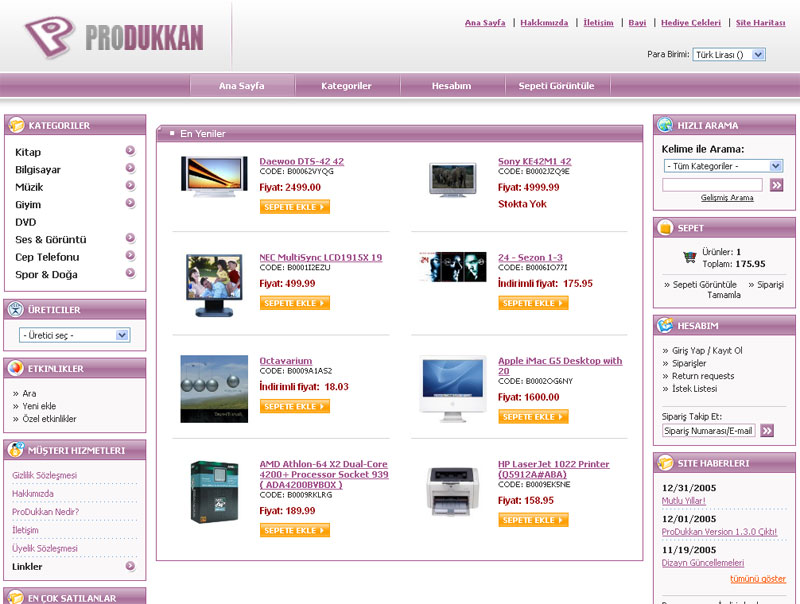Open the Para Birimi currency dropdown

(729, 55)
